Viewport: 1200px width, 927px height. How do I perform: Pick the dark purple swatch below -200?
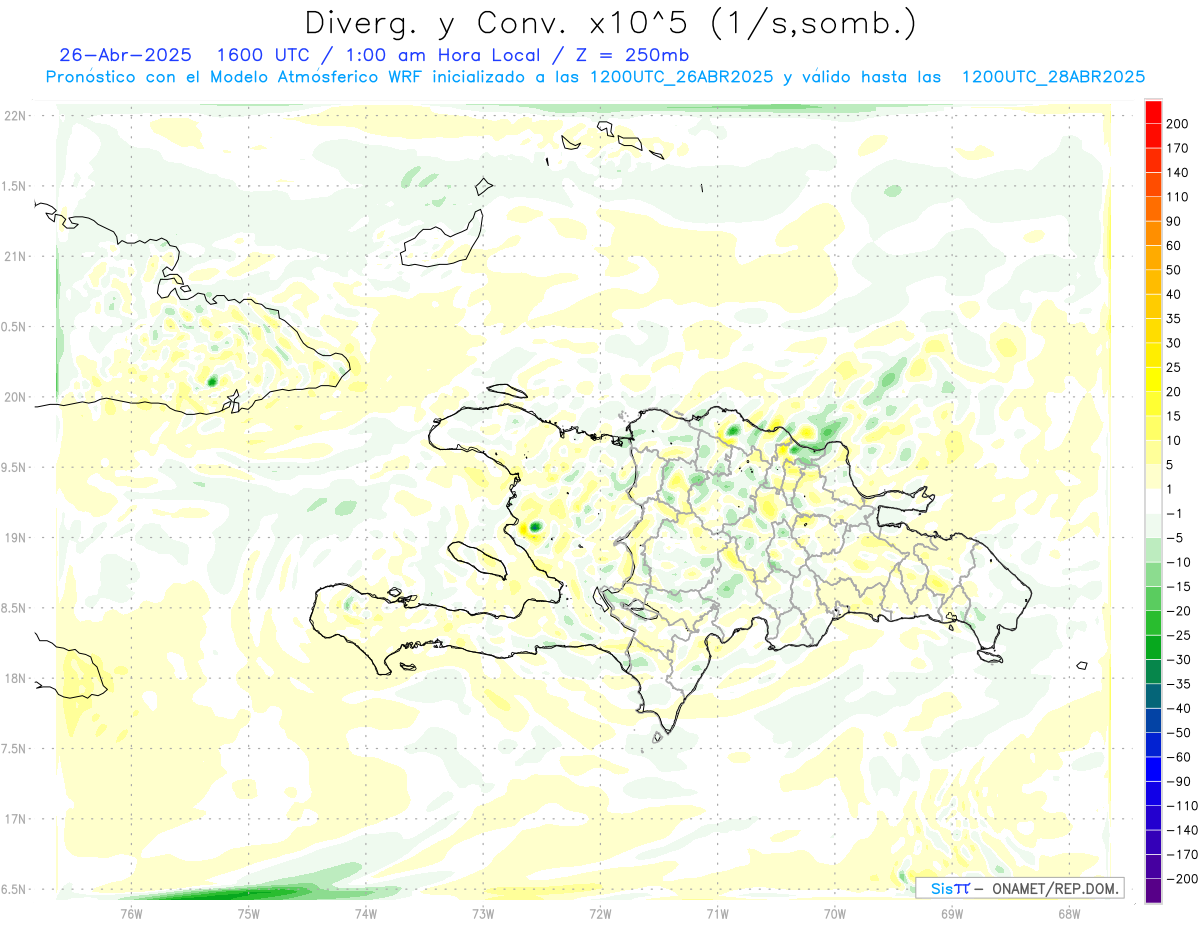(1154, 891)
